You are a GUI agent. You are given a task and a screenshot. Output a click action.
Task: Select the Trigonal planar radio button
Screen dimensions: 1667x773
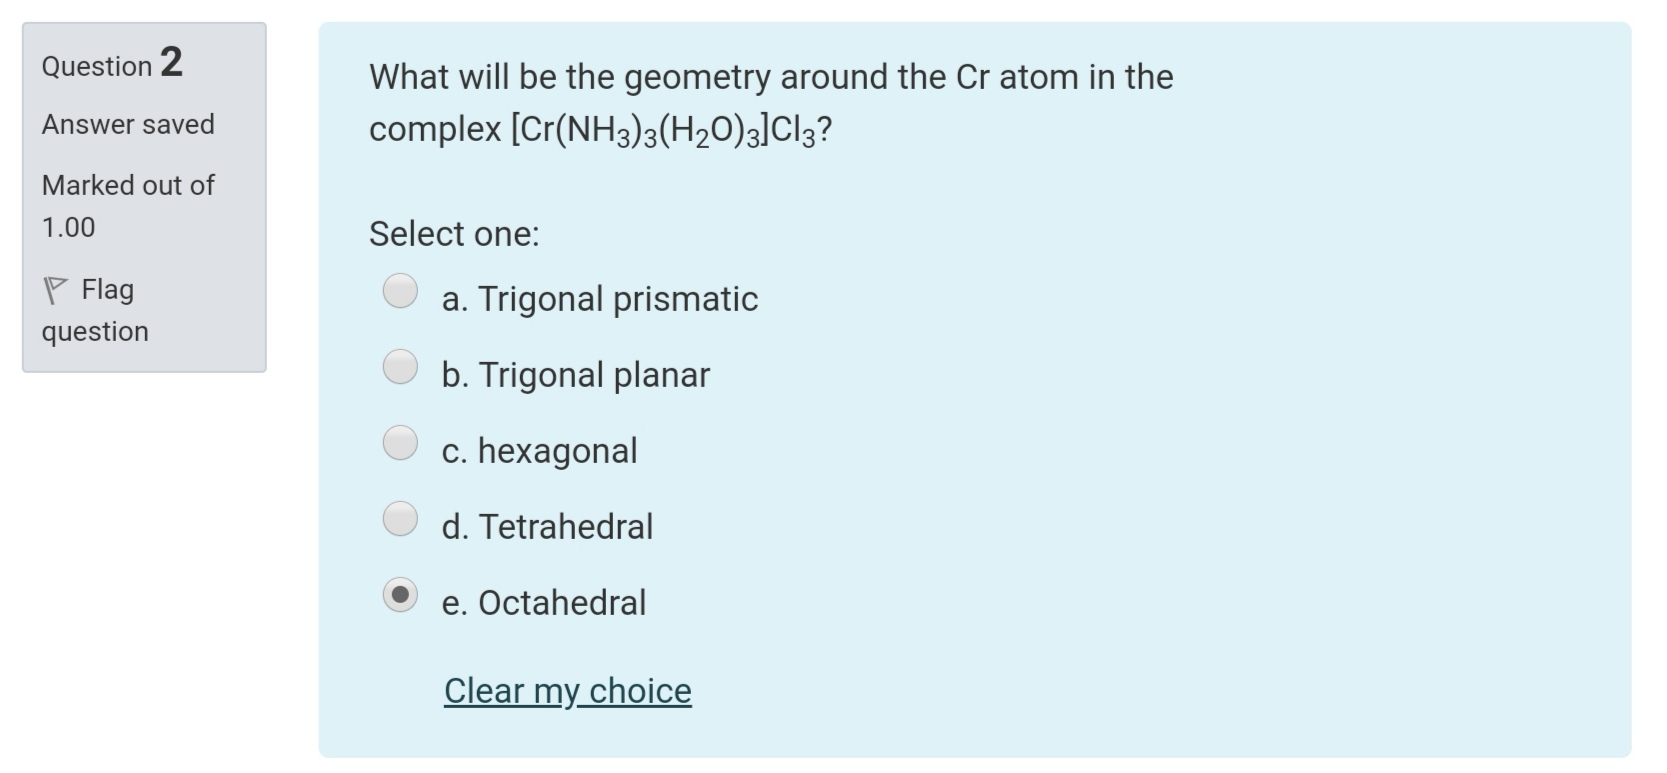coord(400,367)
